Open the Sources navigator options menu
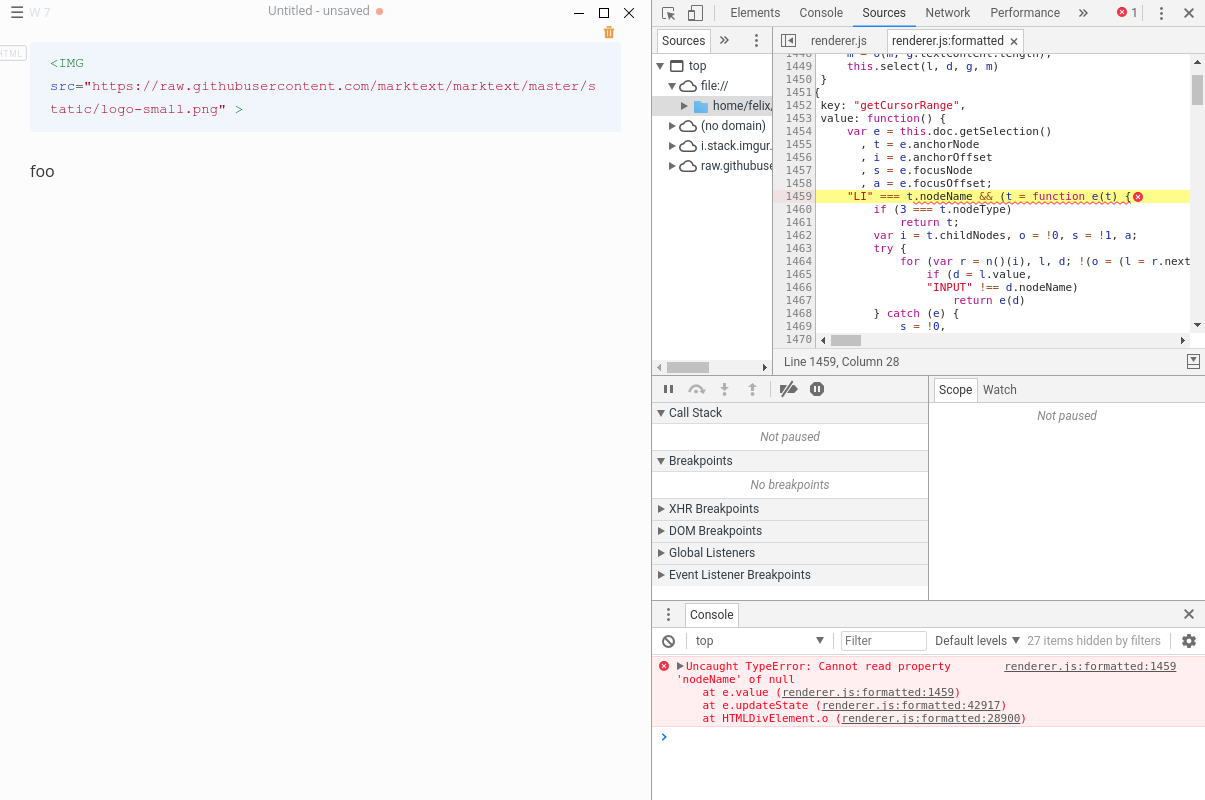The width and height of the screenshot is (1205, 800). pyautogui.click(x=757, y=41)
